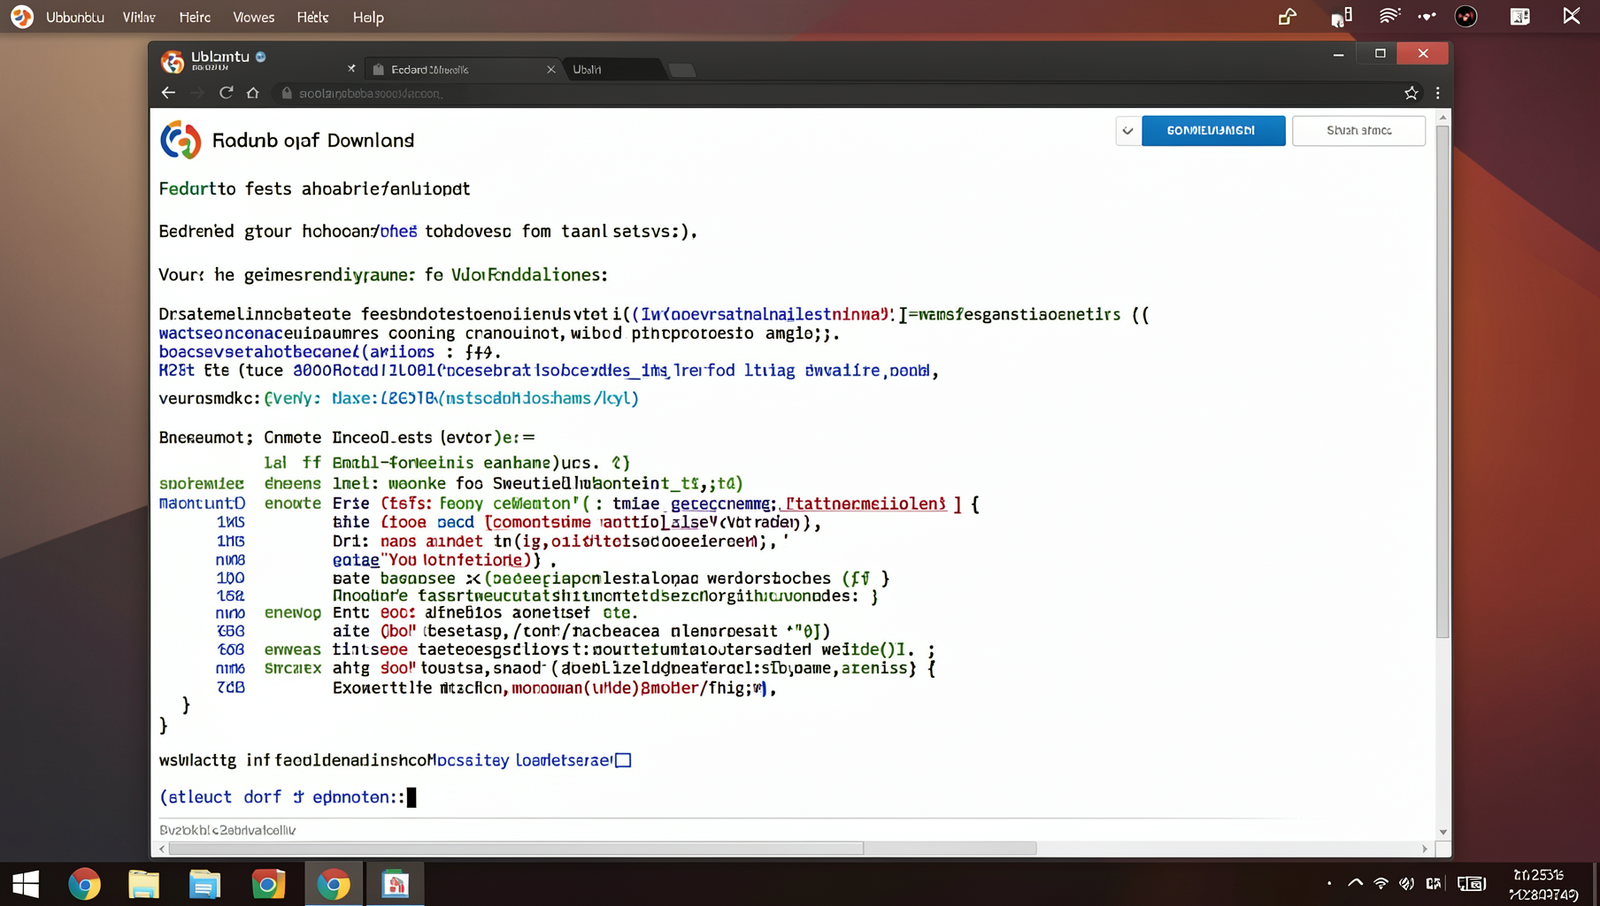Click the display keyboard icon in tray
Image resolution: width=1600 pixels, height=906 pixels.
tap(1471, 883)
